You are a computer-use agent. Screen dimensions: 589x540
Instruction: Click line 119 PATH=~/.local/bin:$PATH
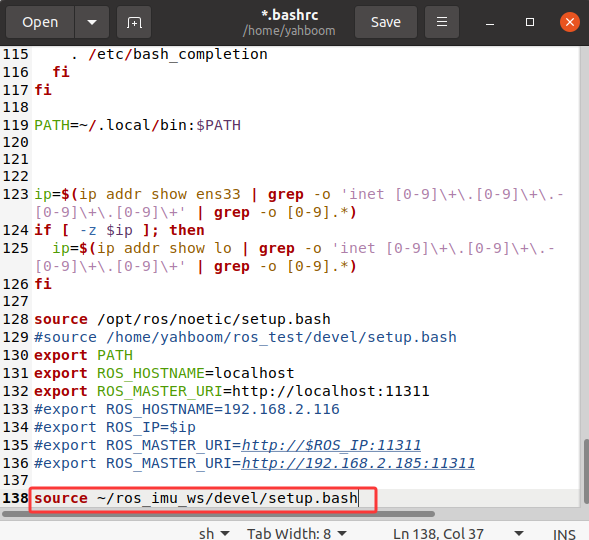point(137,125)
